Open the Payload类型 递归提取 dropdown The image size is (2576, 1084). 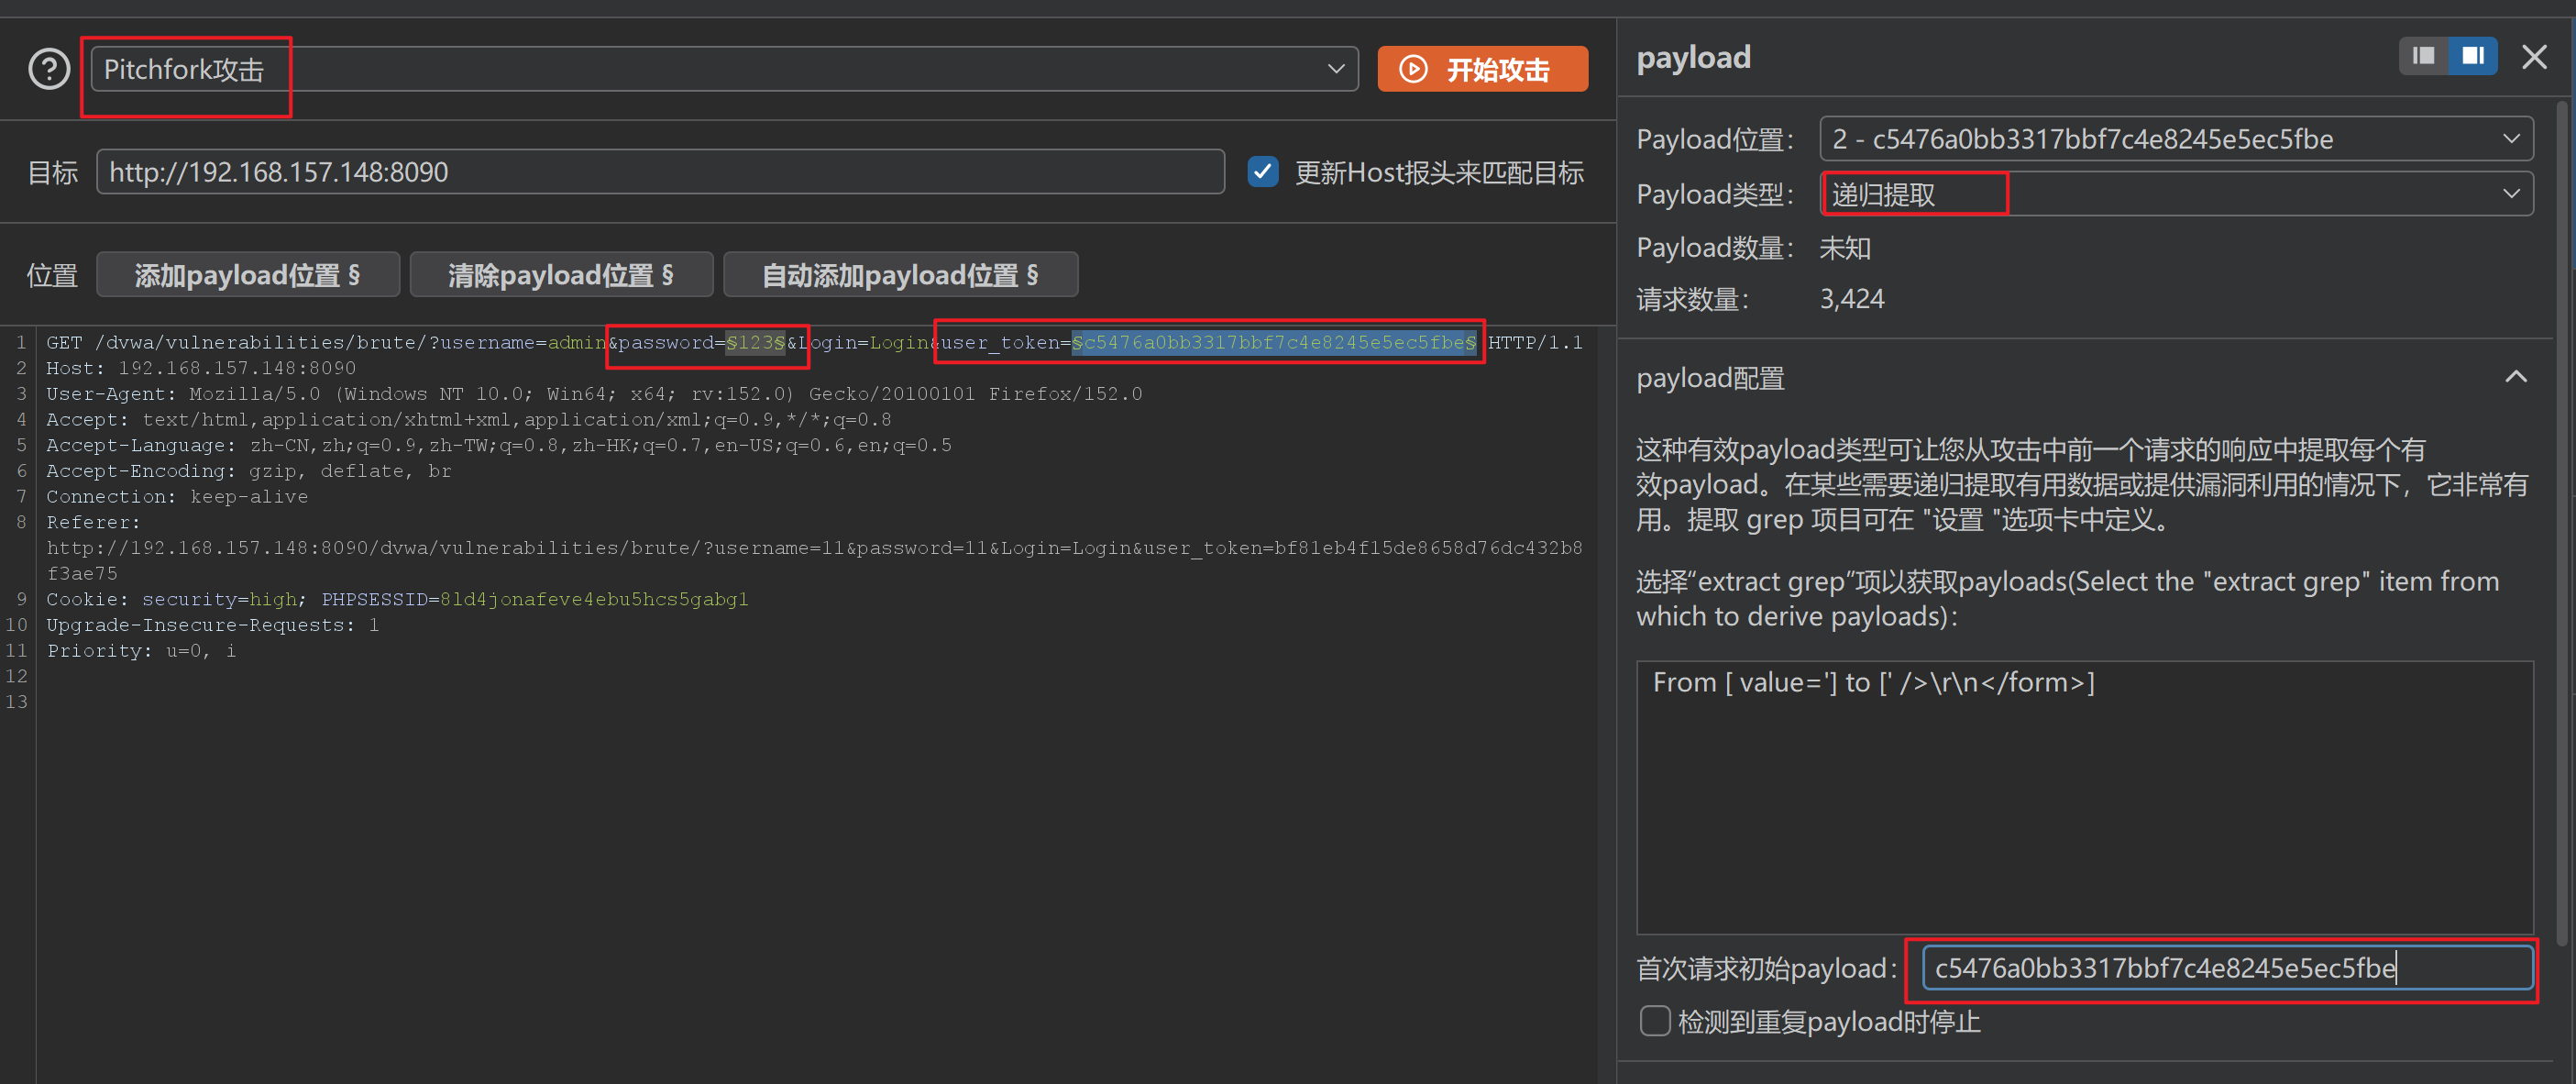click(x=2176, y=194)
